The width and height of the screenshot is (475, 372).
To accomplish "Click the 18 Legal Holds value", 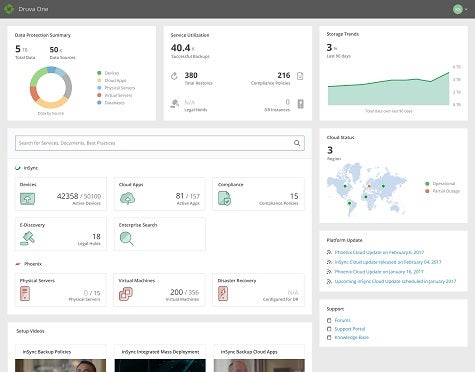I will [96, 237].
